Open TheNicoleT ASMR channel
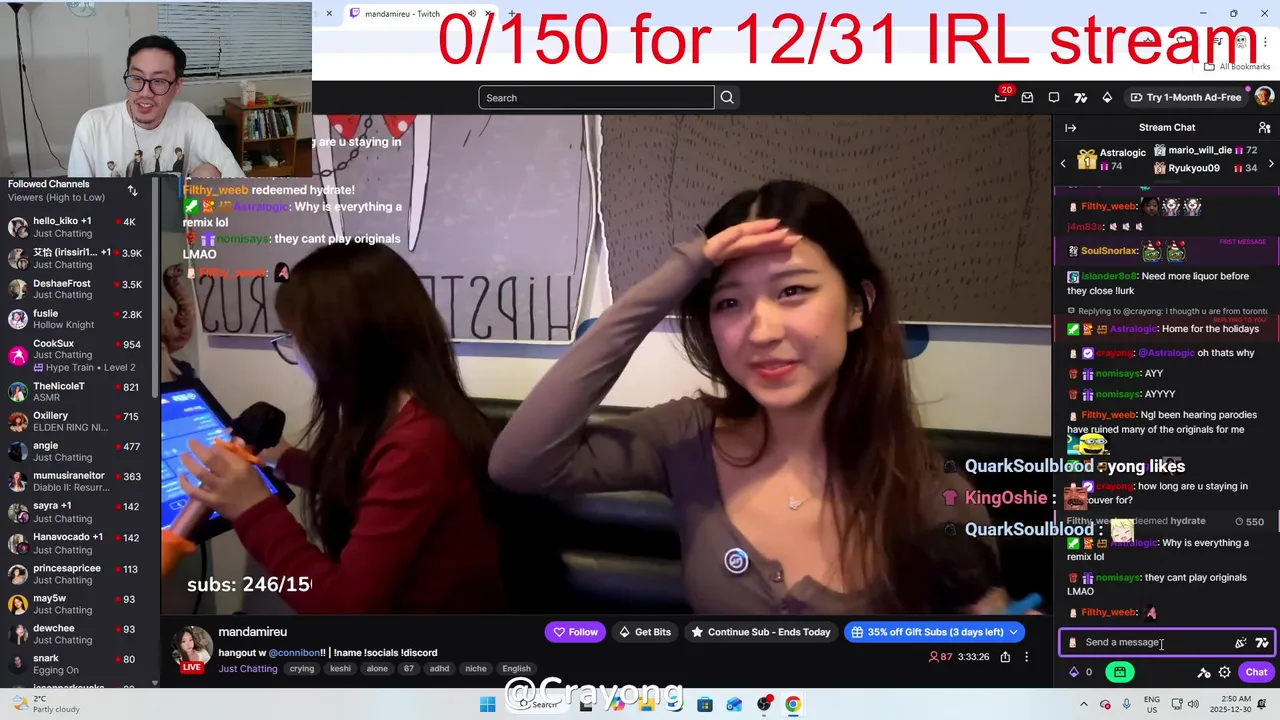This screenshot has height=720, width=1280. (80, 391)
